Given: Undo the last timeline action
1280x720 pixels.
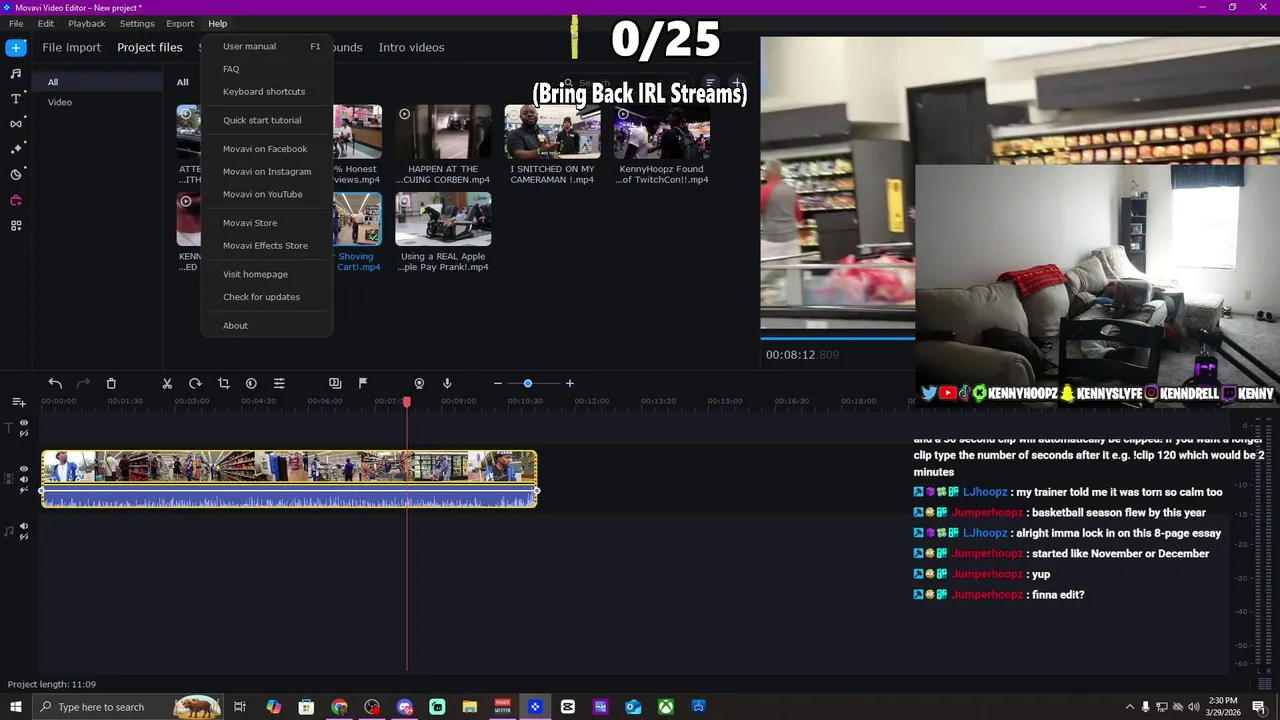Looking at the screenshot, I should point(55,383).
